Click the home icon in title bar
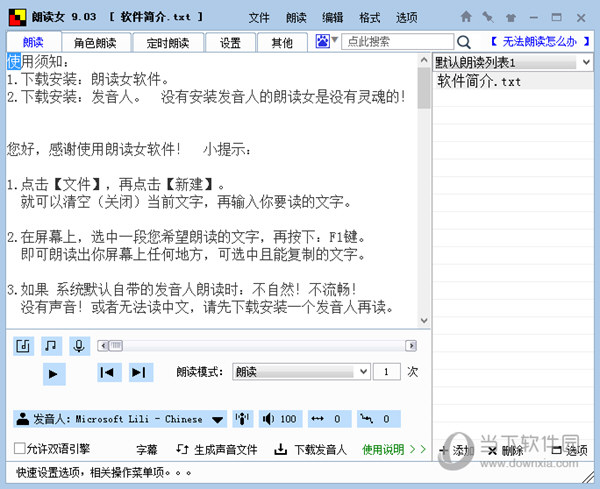The width and height of the screenshot is (600, 489). click(x=466, y=16)
